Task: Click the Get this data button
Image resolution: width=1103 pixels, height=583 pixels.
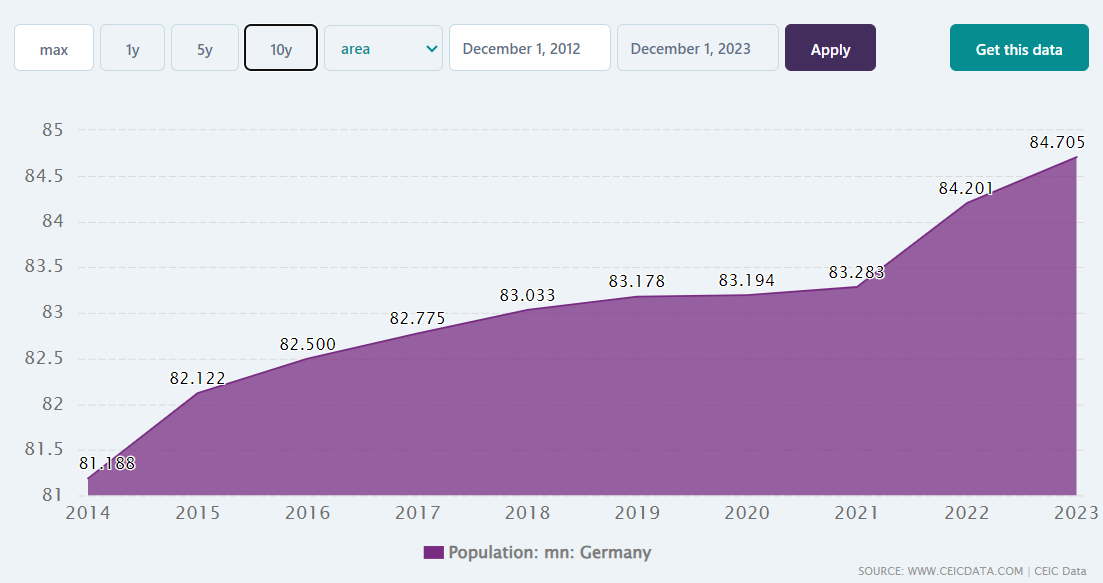Action: tap(1019, 48)
